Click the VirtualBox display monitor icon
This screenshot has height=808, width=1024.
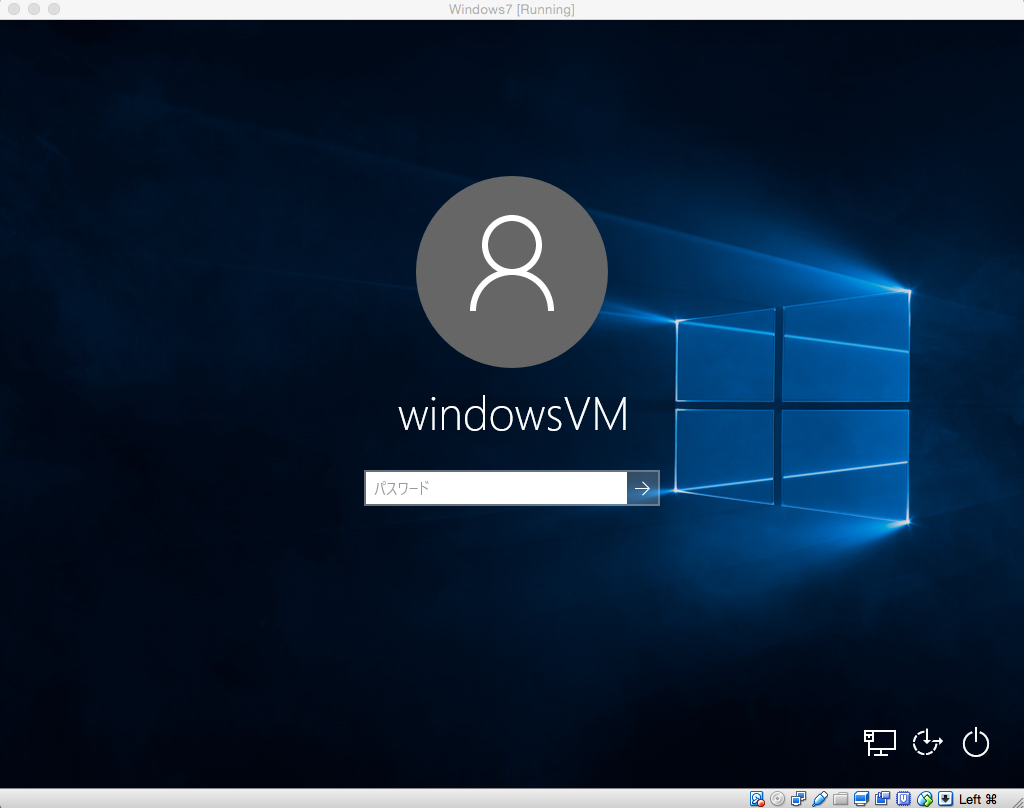coord(861,799)
